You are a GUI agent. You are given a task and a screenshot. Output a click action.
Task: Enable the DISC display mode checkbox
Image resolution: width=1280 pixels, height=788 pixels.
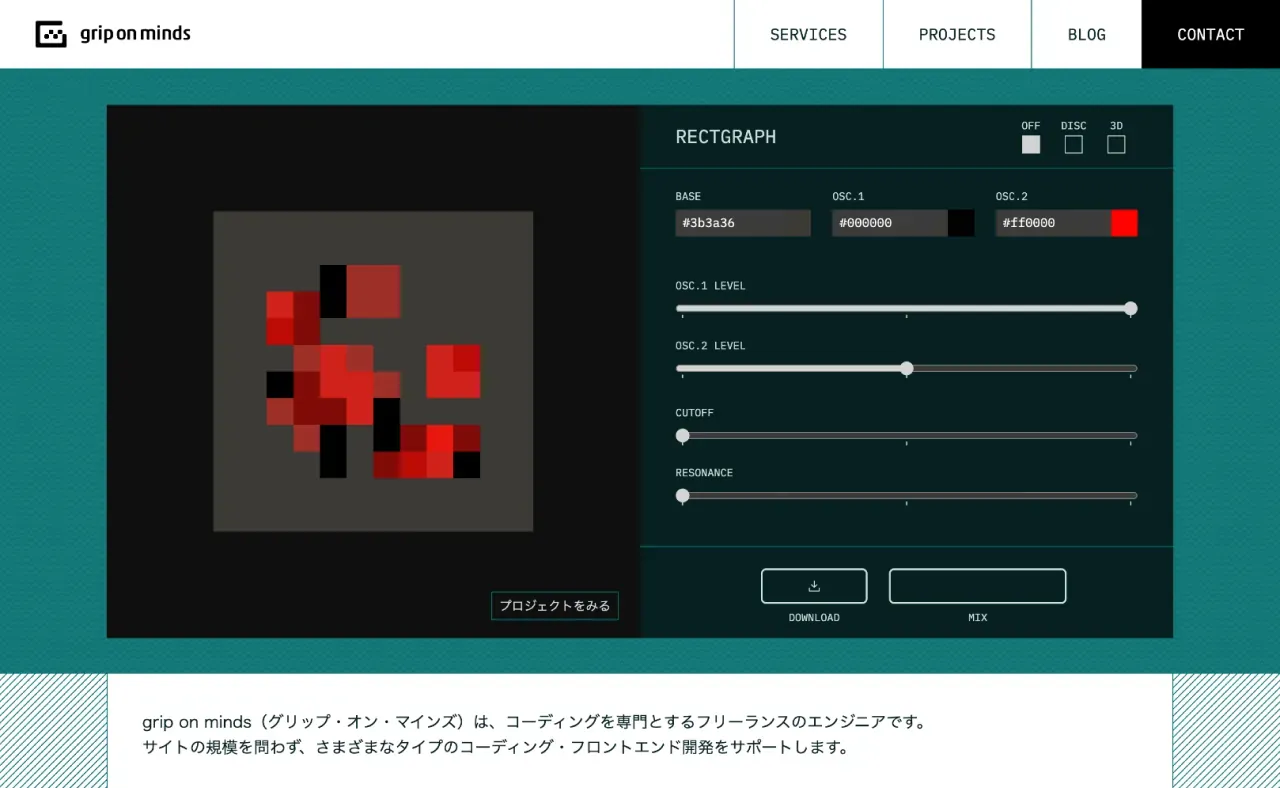click(x=1072, y=144)
